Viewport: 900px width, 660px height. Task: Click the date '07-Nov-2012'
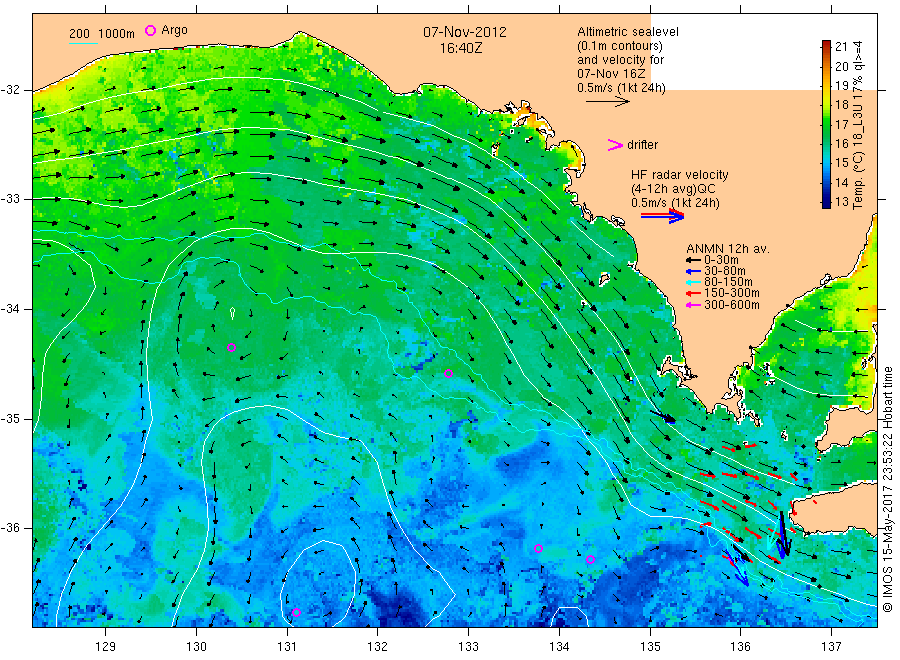tap(465, 32)
